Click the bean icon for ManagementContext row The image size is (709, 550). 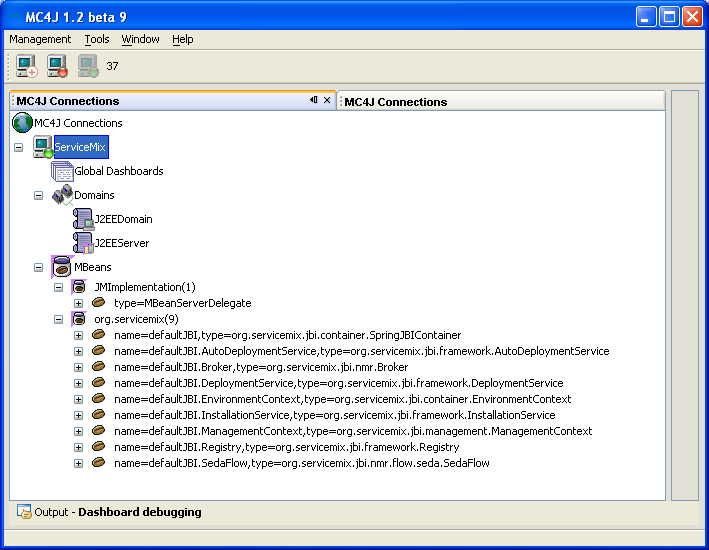(x=98, y=430)
